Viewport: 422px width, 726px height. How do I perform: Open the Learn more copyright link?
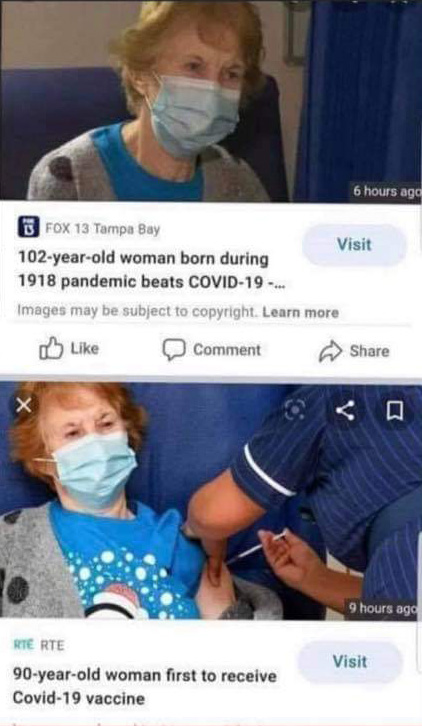tap(301, 313)
